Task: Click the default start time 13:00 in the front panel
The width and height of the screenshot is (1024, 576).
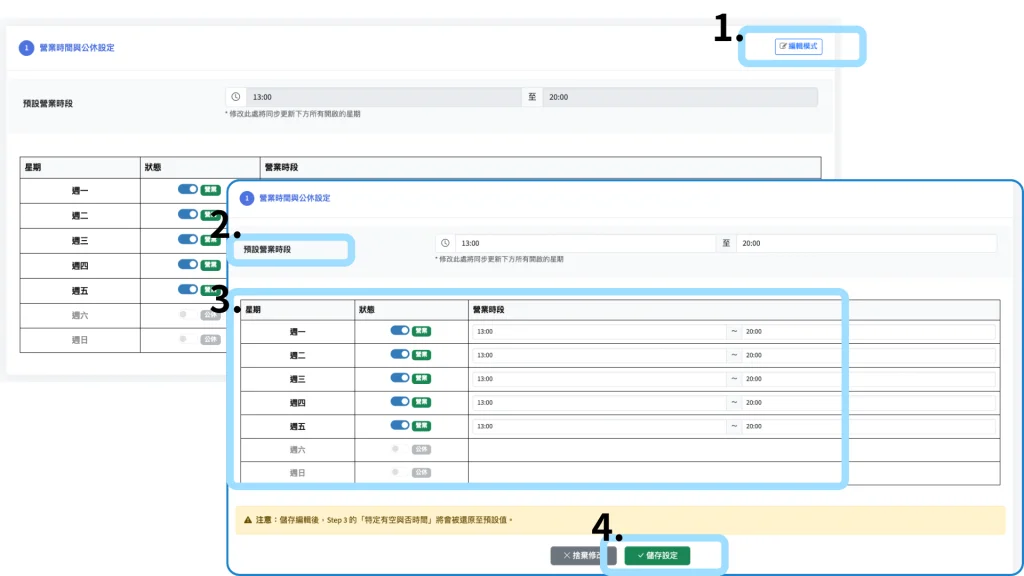Action: point(585,243)
